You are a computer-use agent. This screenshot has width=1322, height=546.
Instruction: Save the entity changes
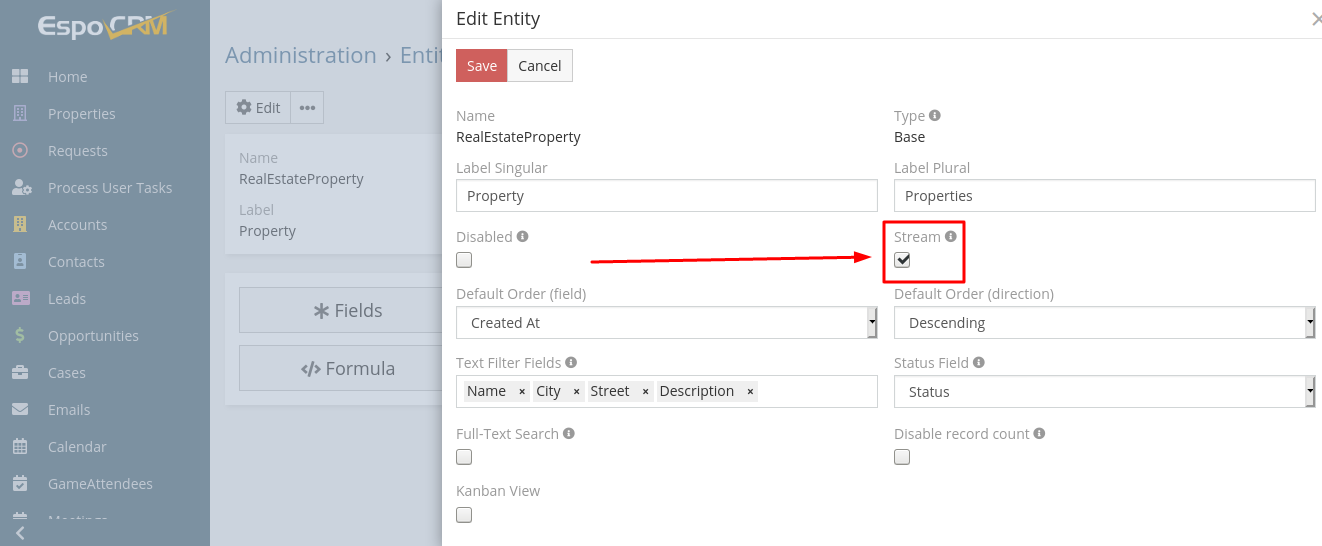pyautogui.click(x=482, y=66)
